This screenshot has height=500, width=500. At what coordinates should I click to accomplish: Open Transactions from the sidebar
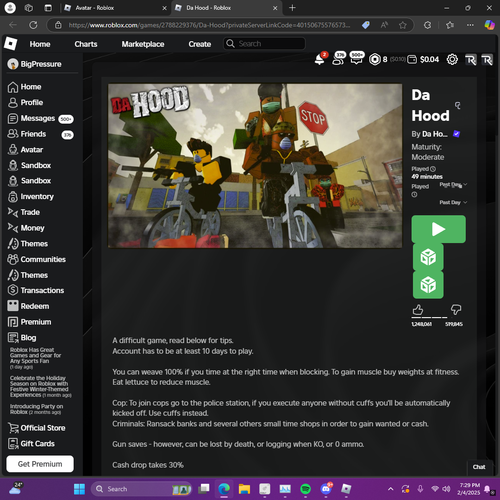point(36,290)
